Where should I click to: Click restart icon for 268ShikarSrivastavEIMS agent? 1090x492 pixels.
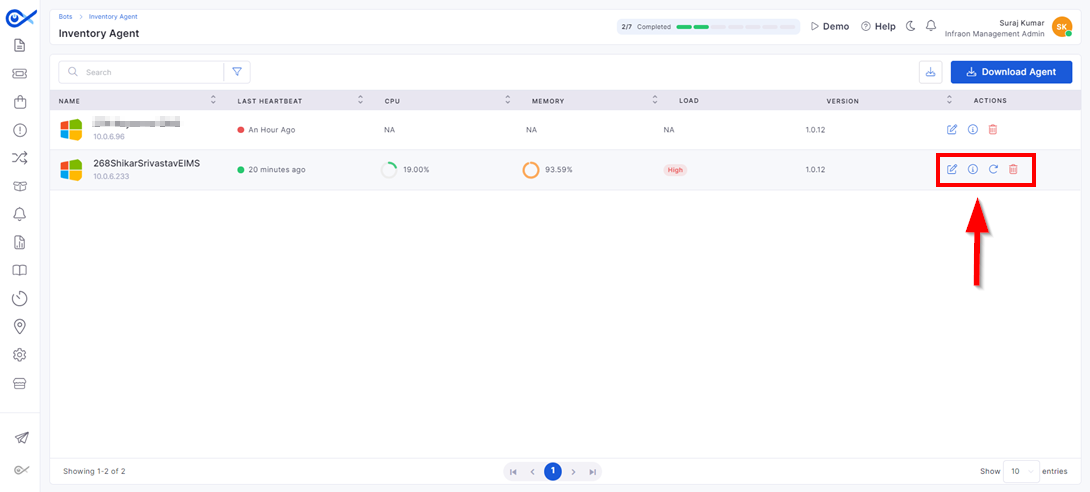[x=993, y=170]
